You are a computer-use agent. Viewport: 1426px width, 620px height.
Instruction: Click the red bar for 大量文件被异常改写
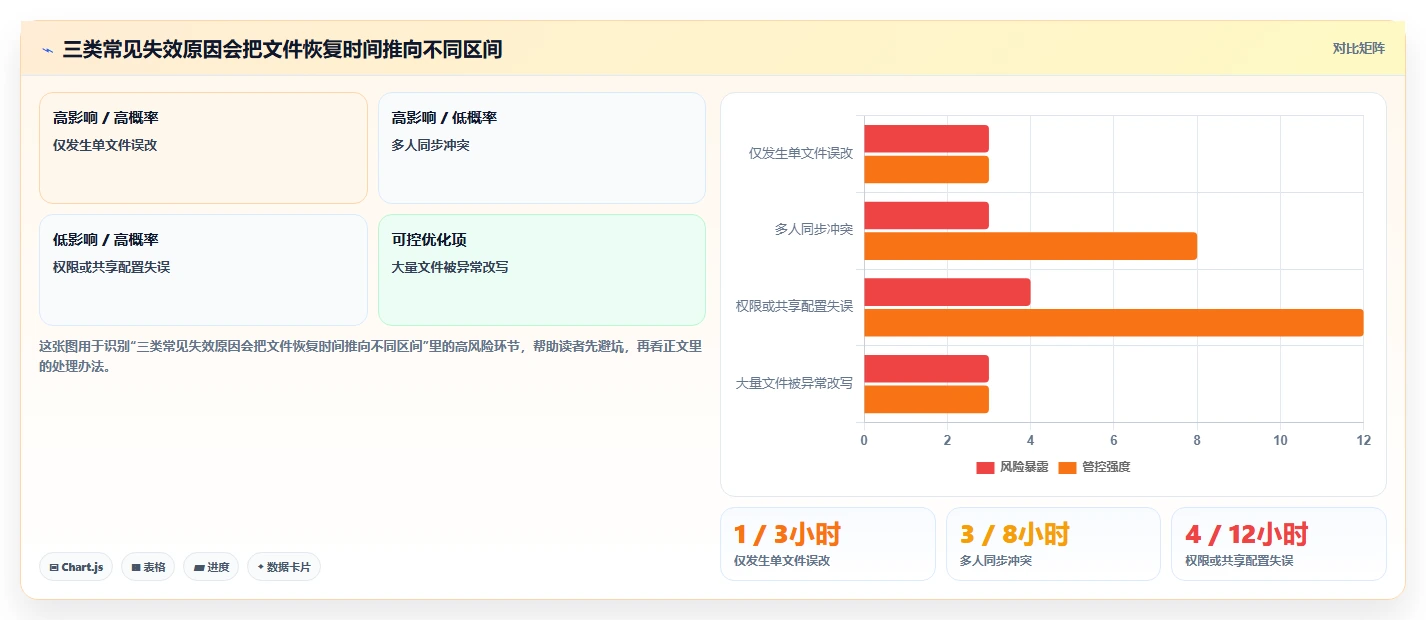[926, 368]
